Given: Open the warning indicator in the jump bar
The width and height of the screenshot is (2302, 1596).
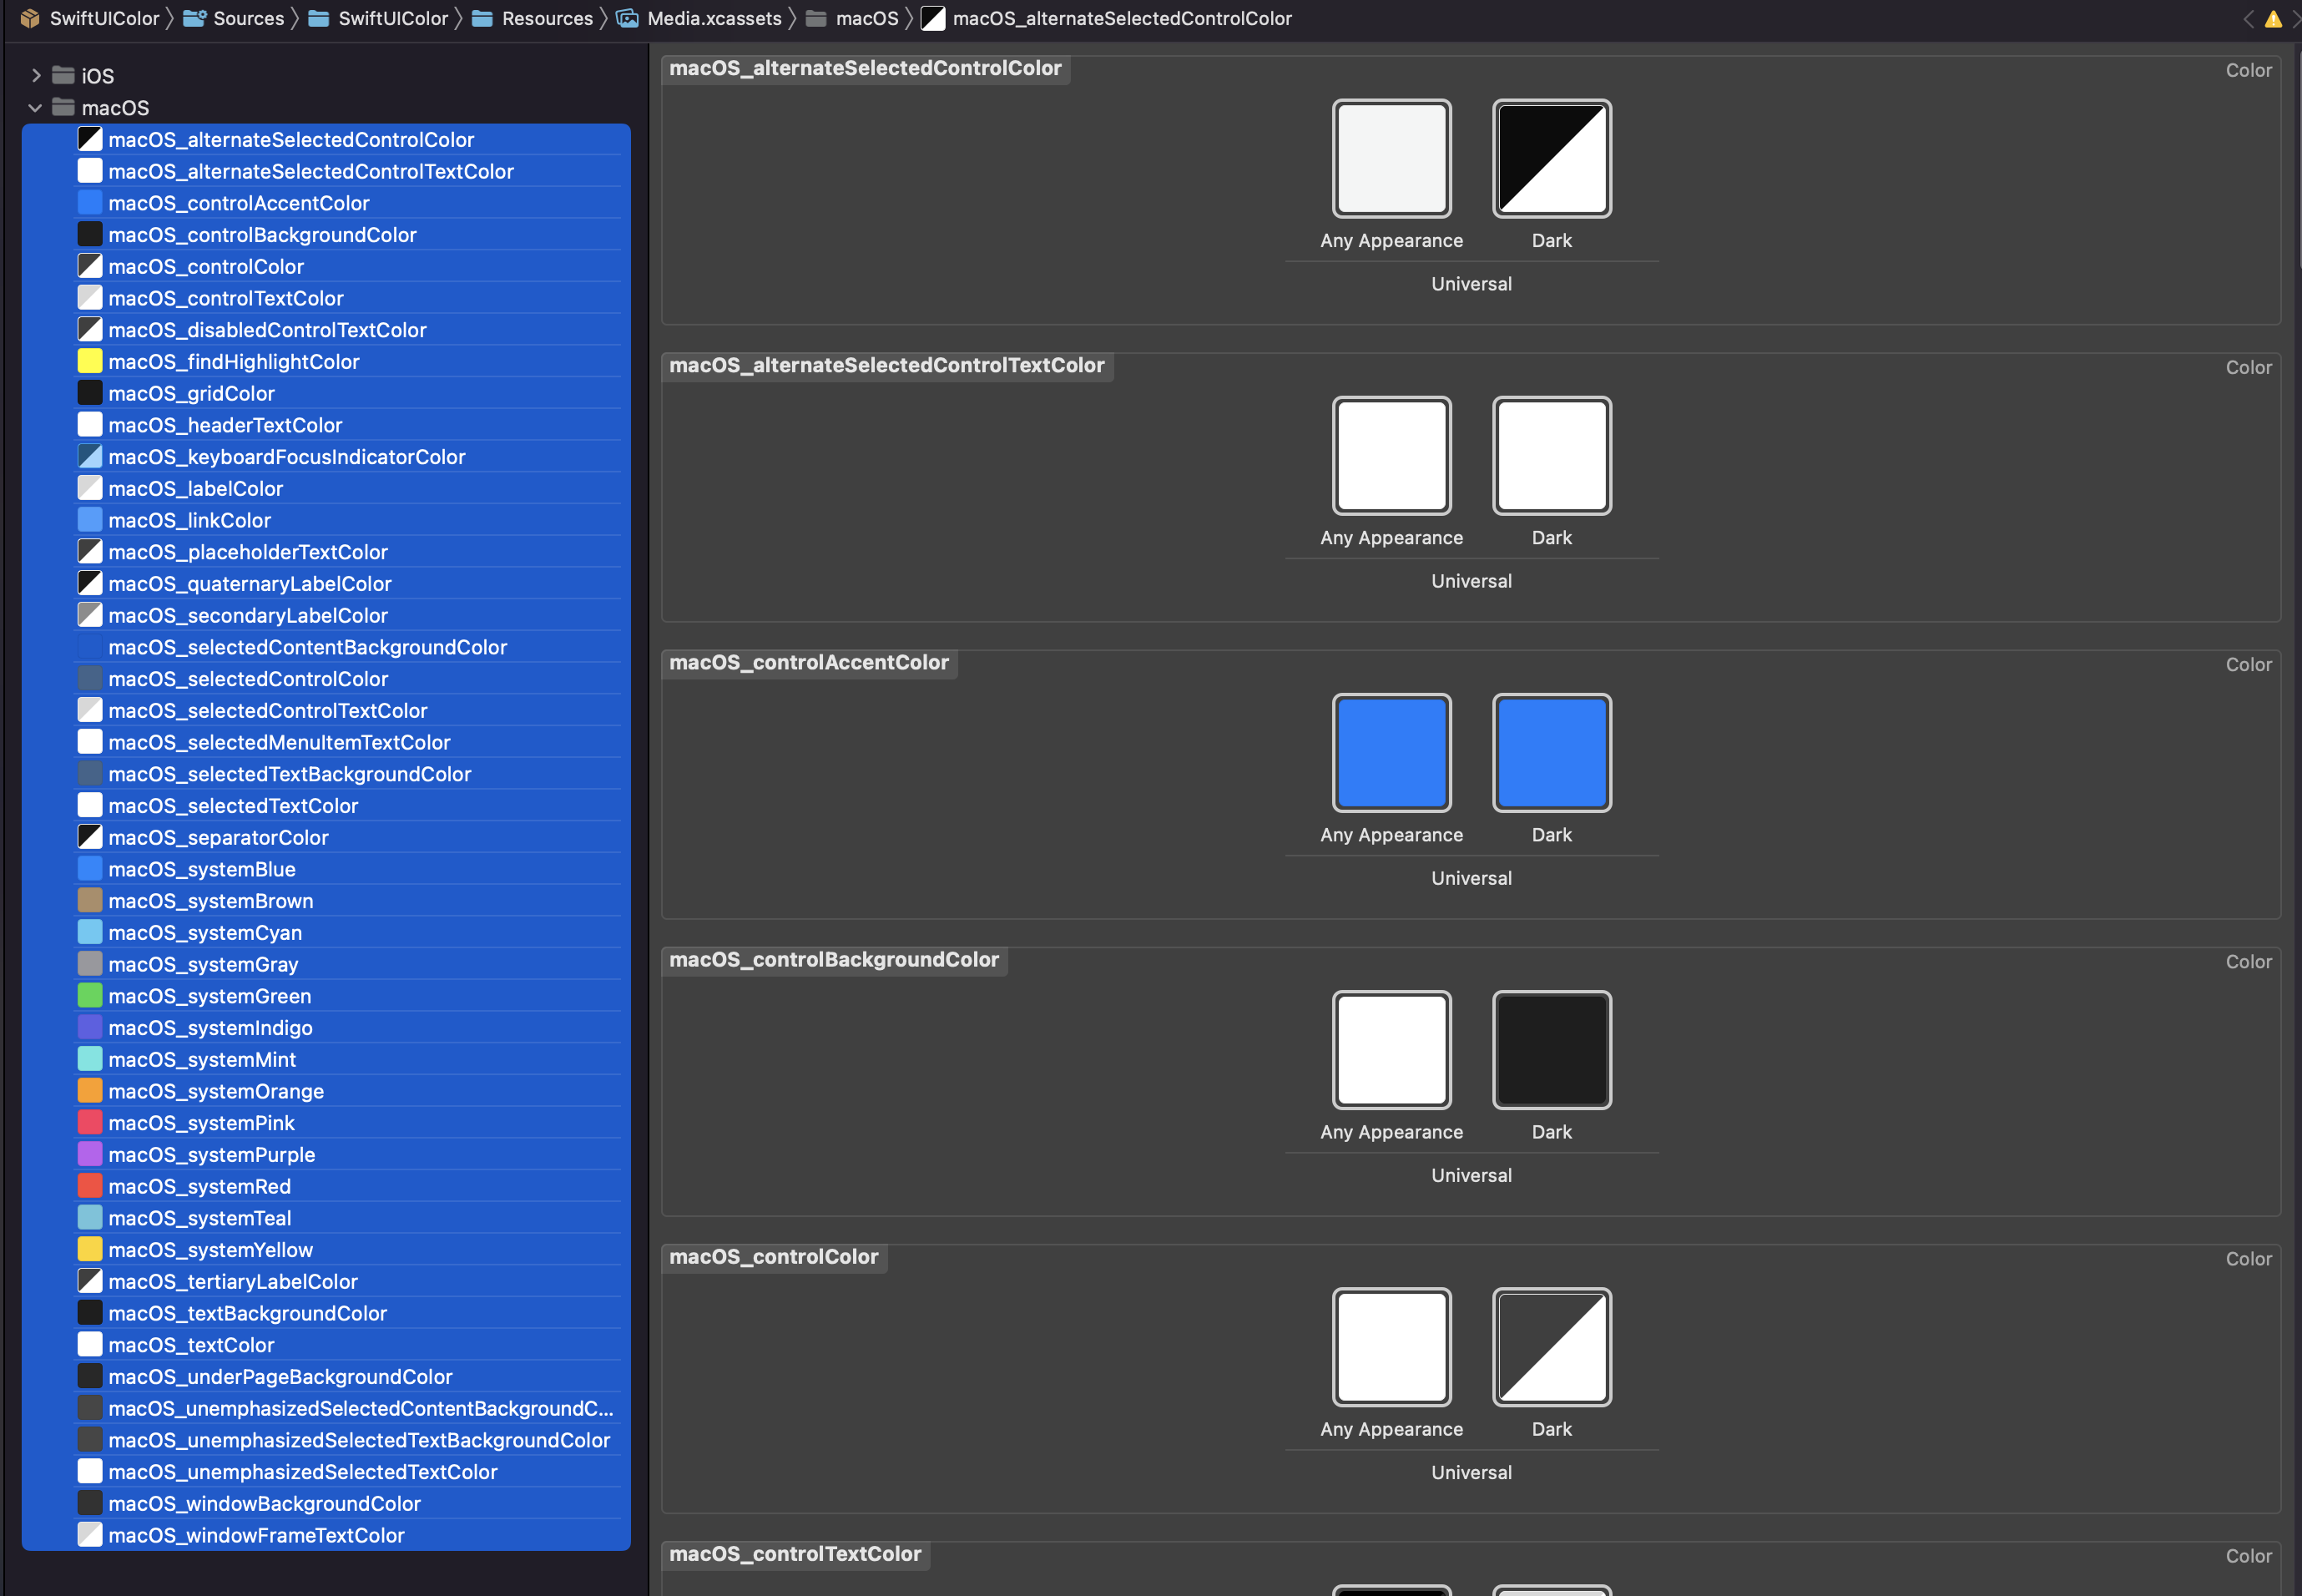Looking at the screenshot, I should 2272,18.
